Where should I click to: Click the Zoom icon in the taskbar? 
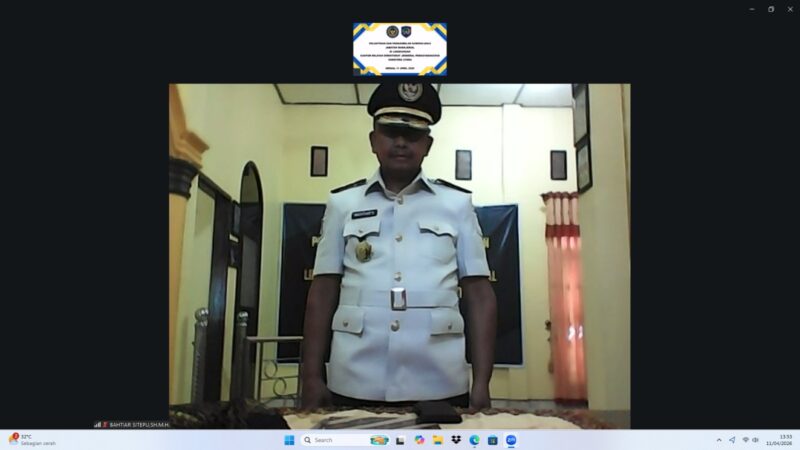pos(511,440)
